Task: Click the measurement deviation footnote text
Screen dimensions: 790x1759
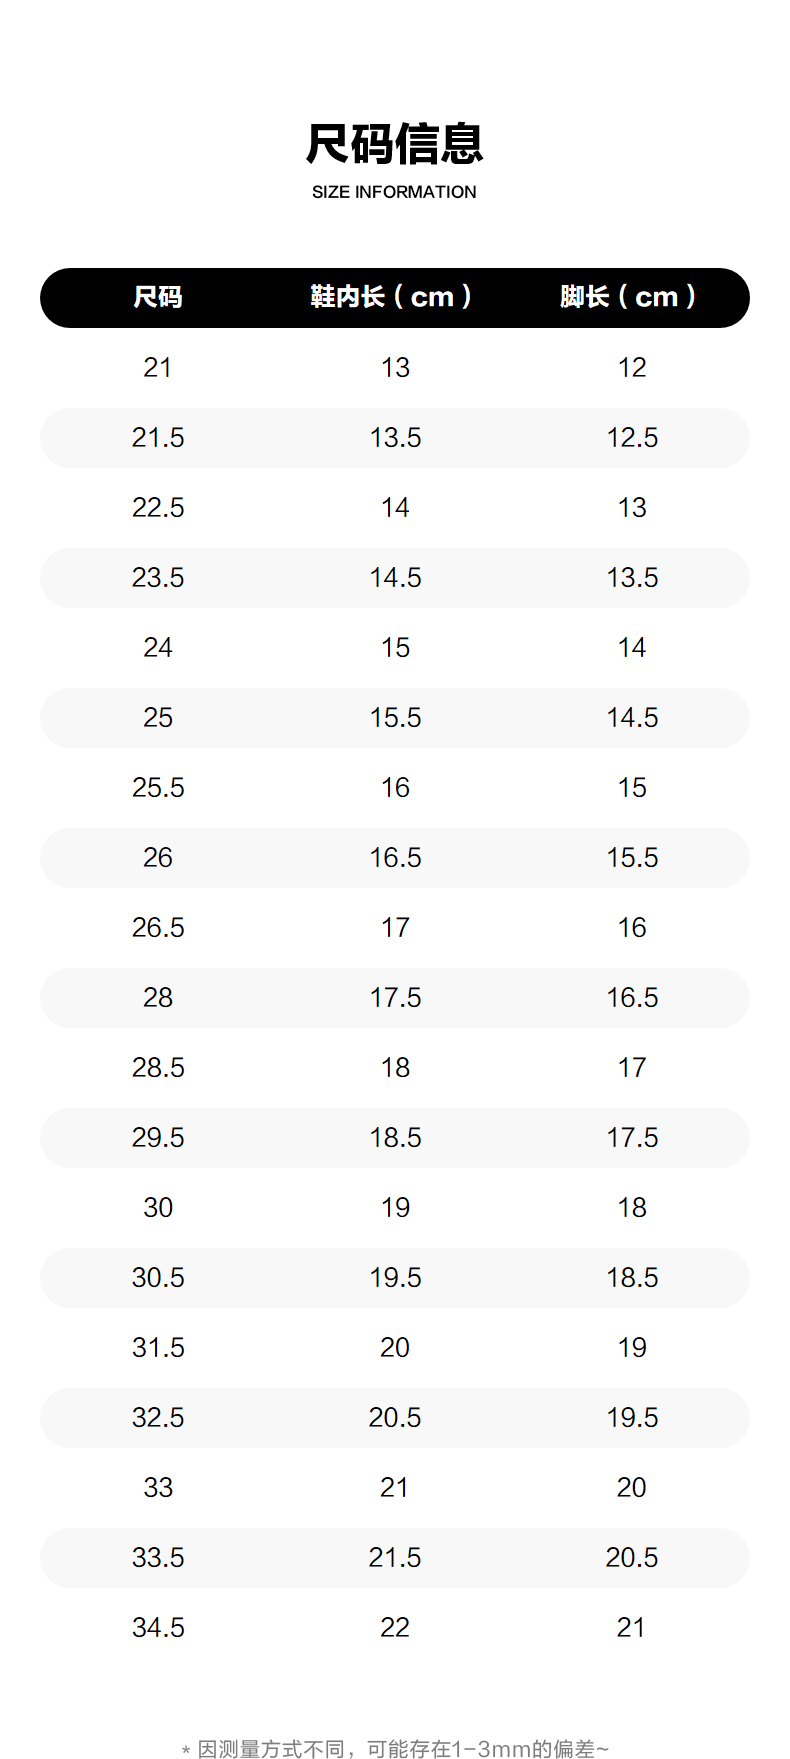Action: click(x=395, y=1748)
